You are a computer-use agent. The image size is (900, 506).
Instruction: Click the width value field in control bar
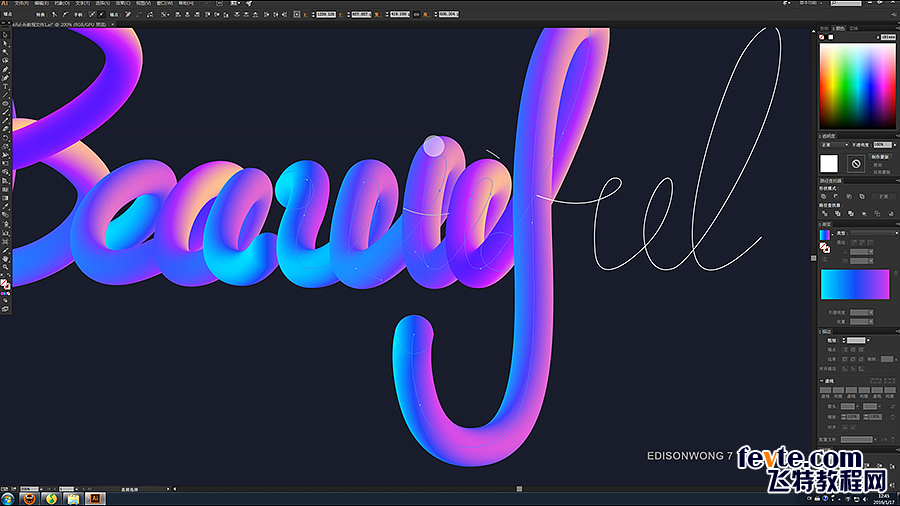[399, 14]
